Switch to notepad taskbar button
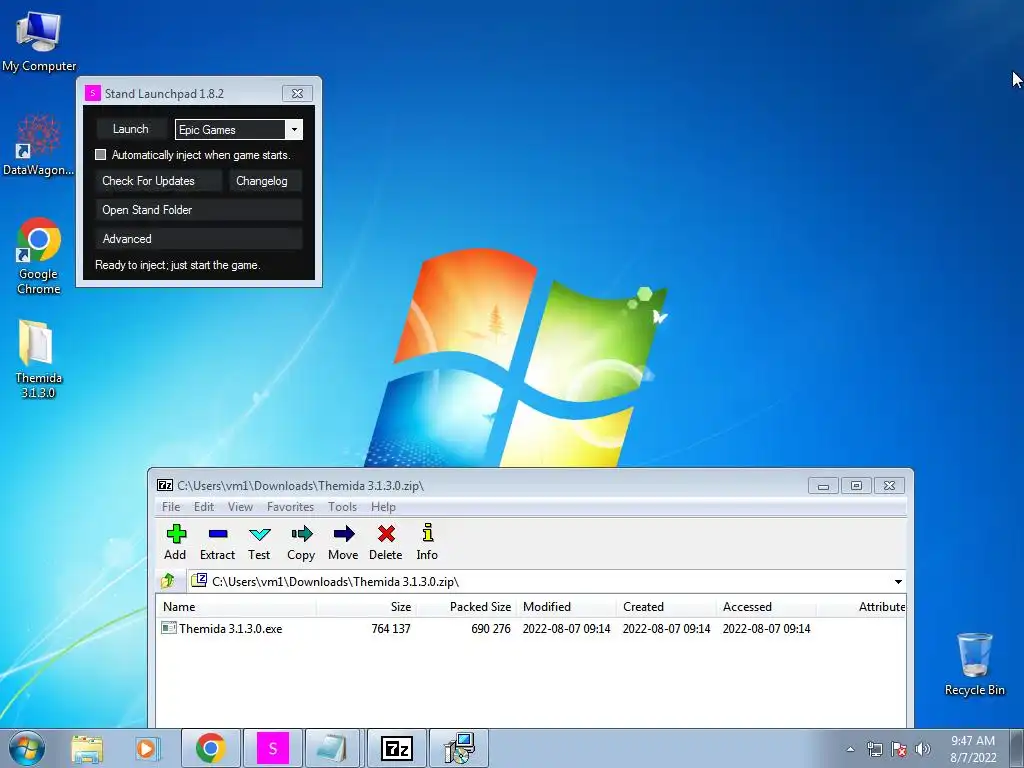Viewport: 1024px width, 768px height. [334, 748]
